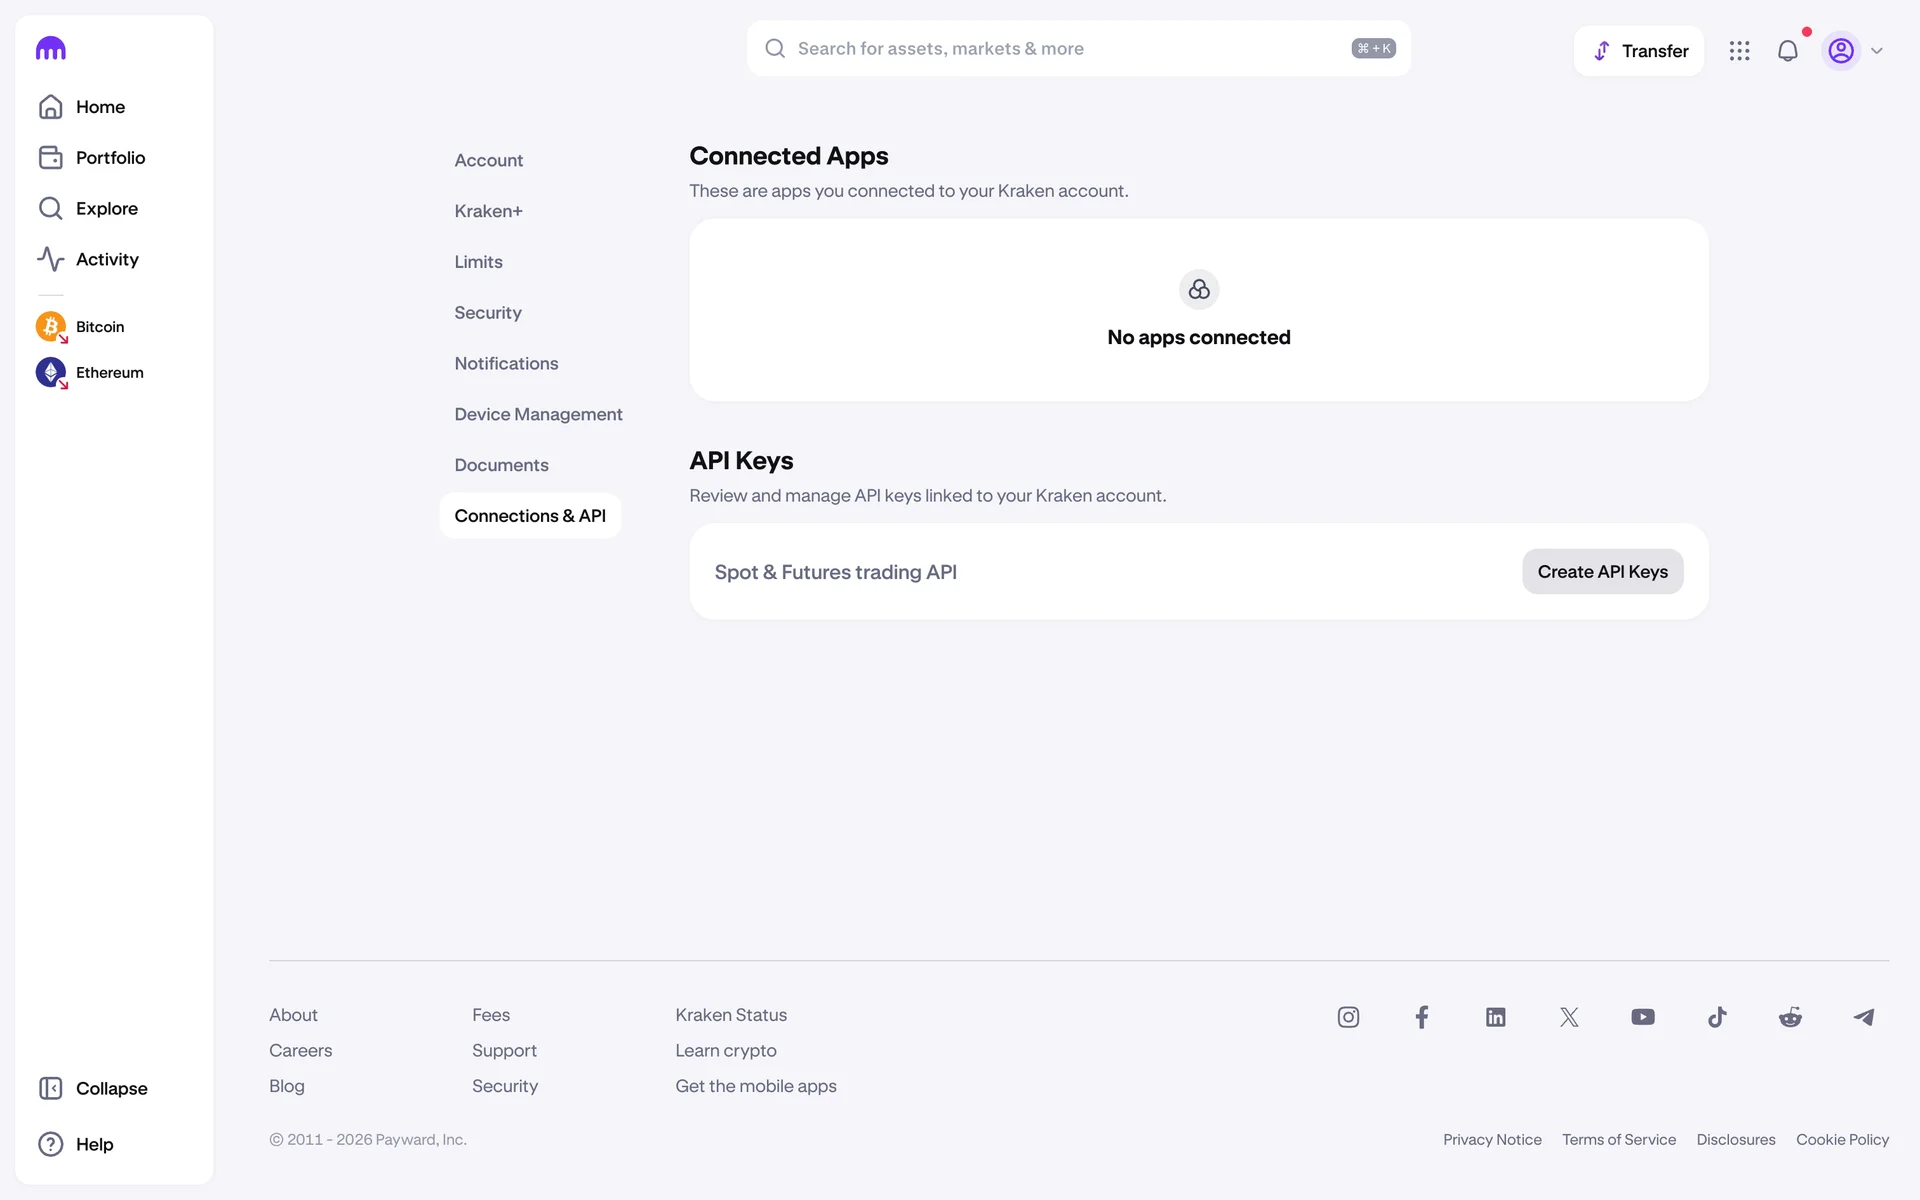This screenshot has width=1920, height=1200.
Task: Open Kraken's Telegram channel
Action: [1864, 1017]
